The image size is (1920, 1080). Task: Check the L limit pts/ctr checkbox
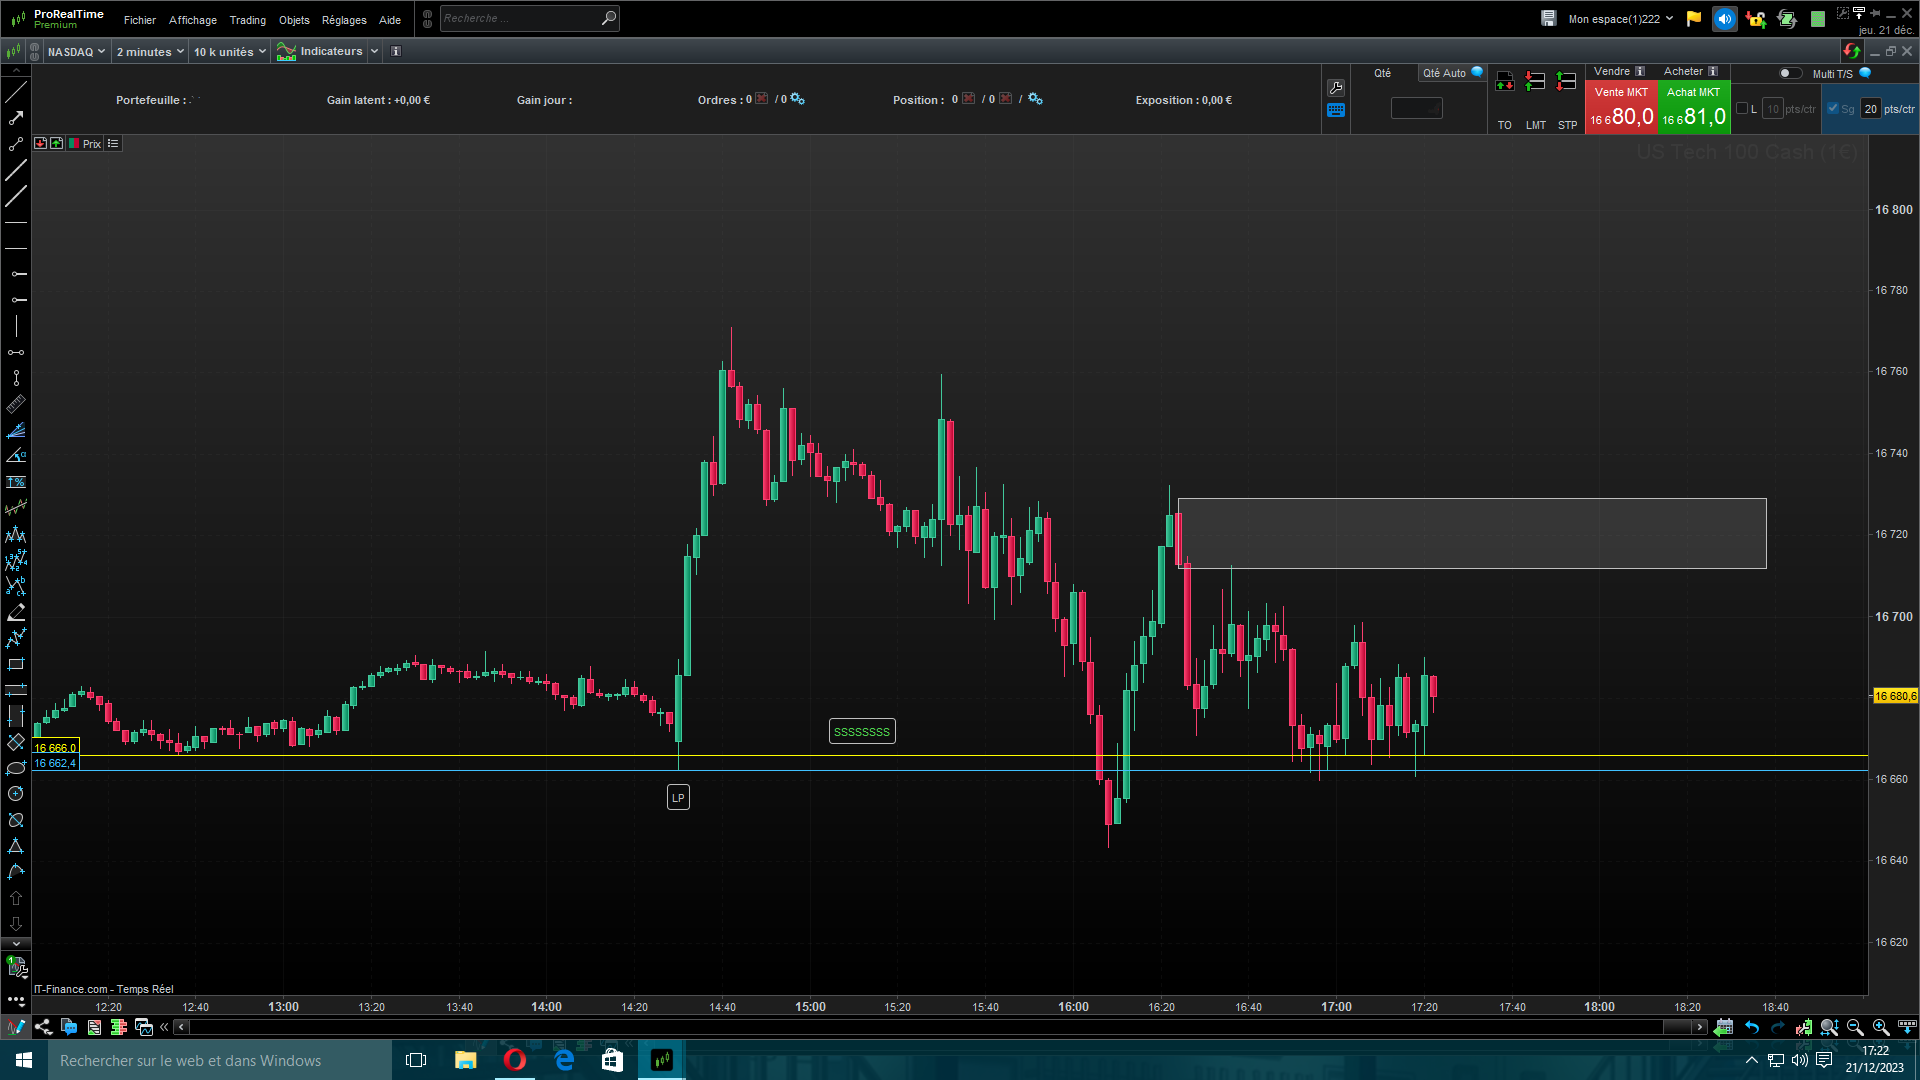[1742, 109]
